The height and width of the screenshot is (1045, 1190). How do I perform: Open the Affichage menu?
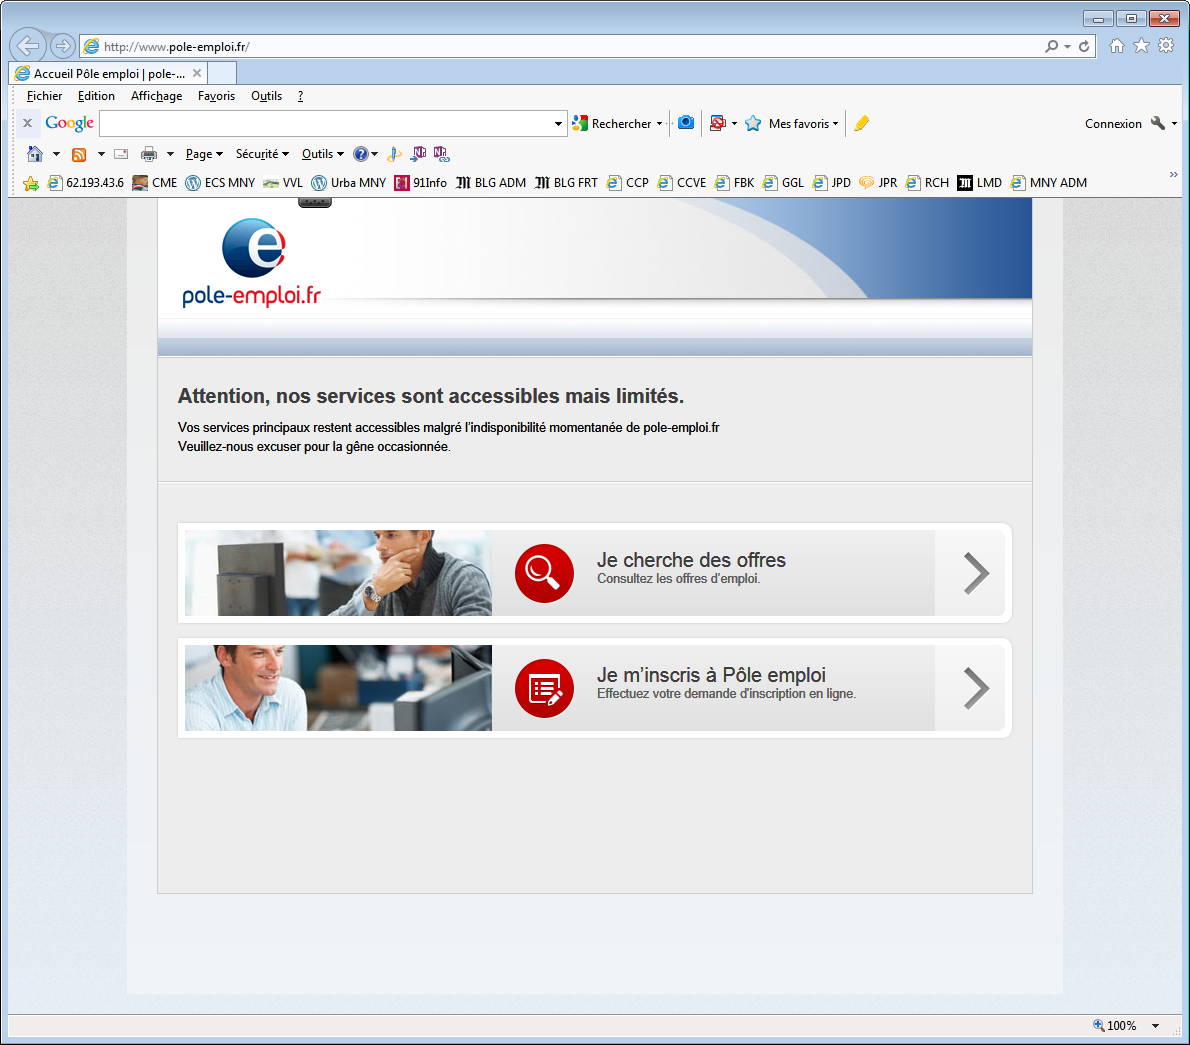pos(156,96)
